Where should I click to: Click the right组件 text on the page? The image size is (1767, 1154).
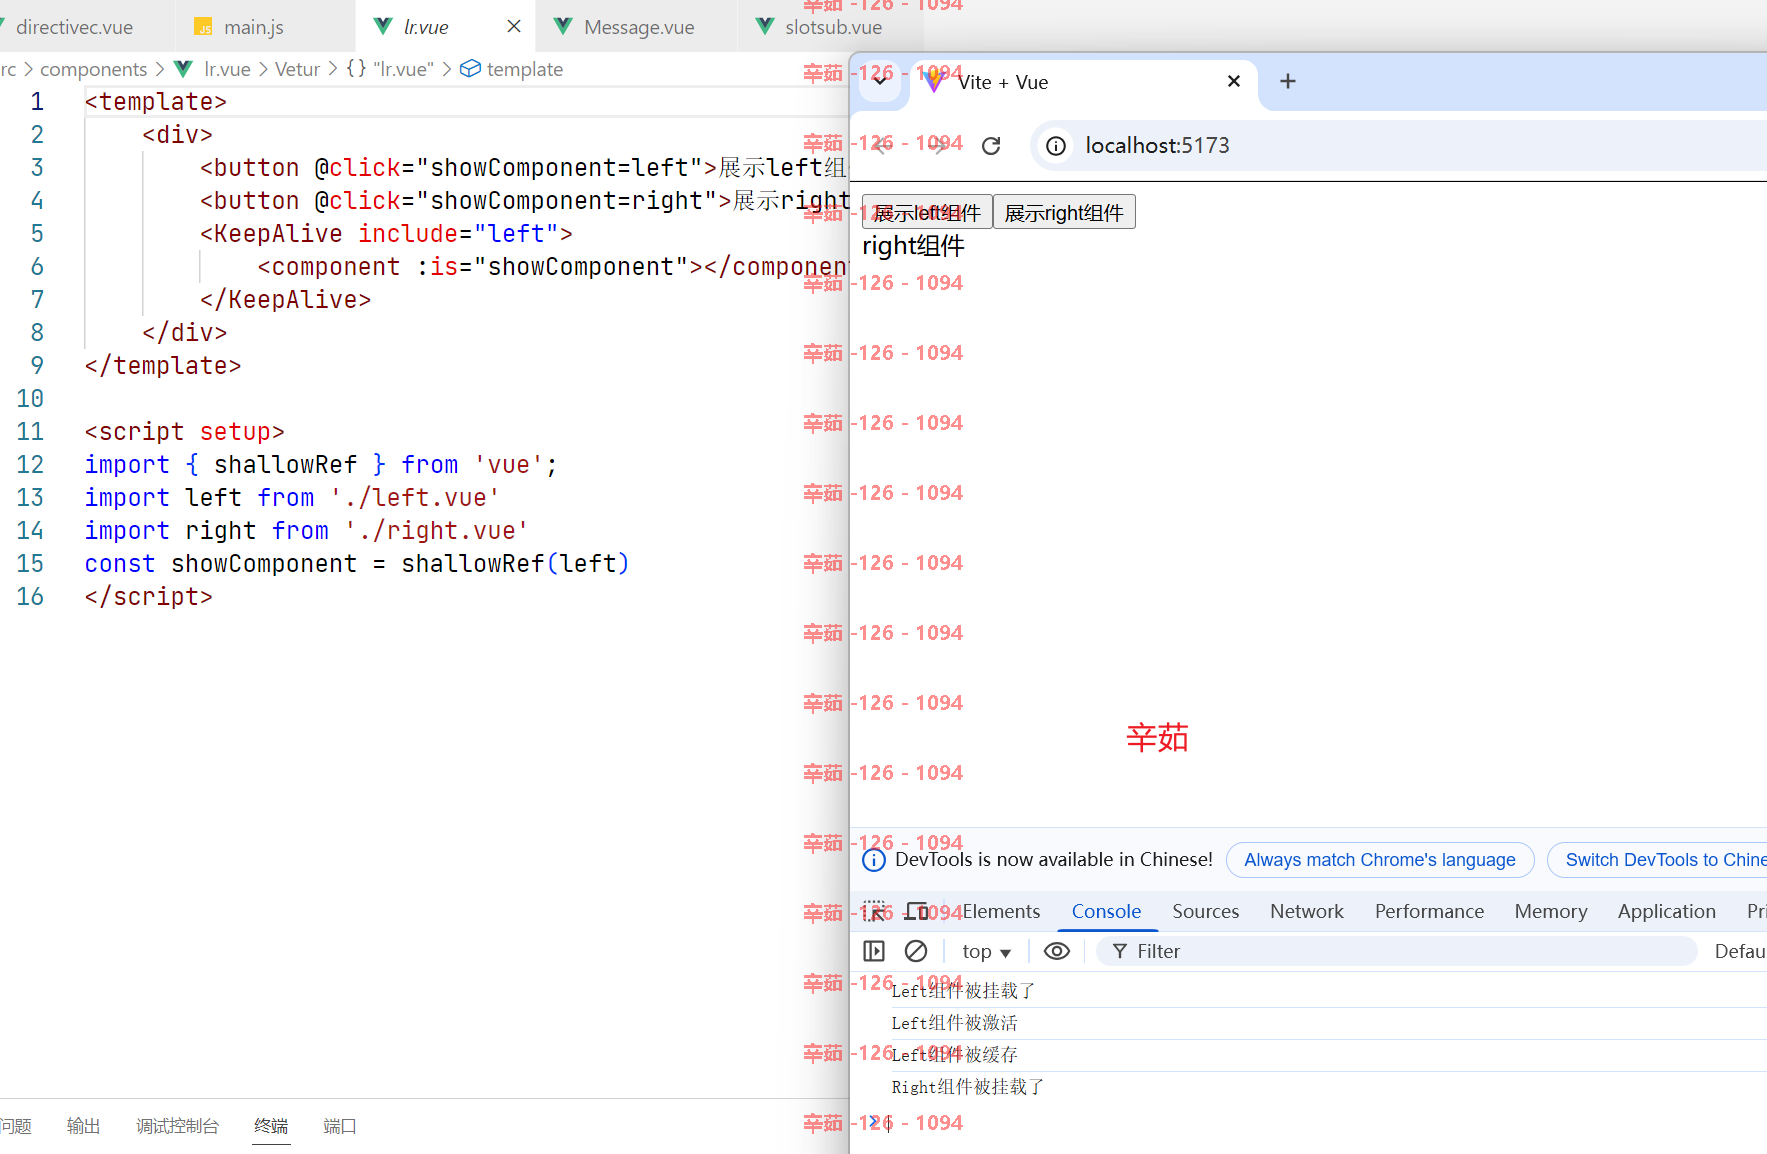click(x=913, y=246)
